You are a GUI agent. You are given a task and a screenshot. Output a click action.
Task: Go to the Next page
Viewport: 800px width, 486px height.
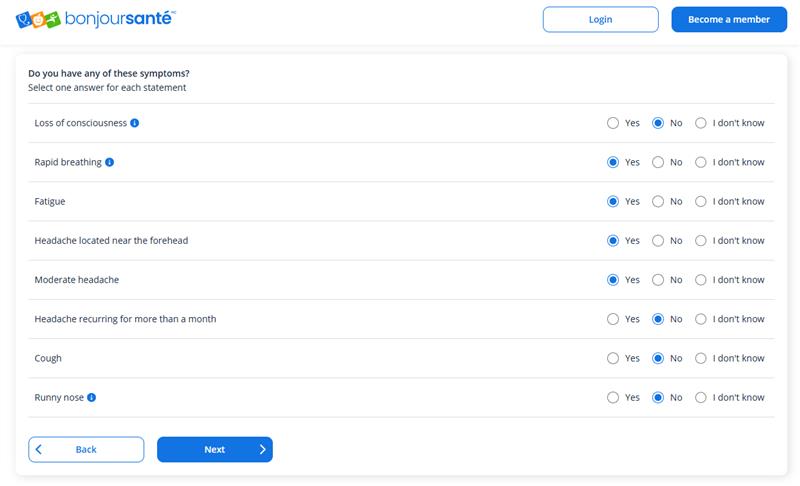[214, 450]
